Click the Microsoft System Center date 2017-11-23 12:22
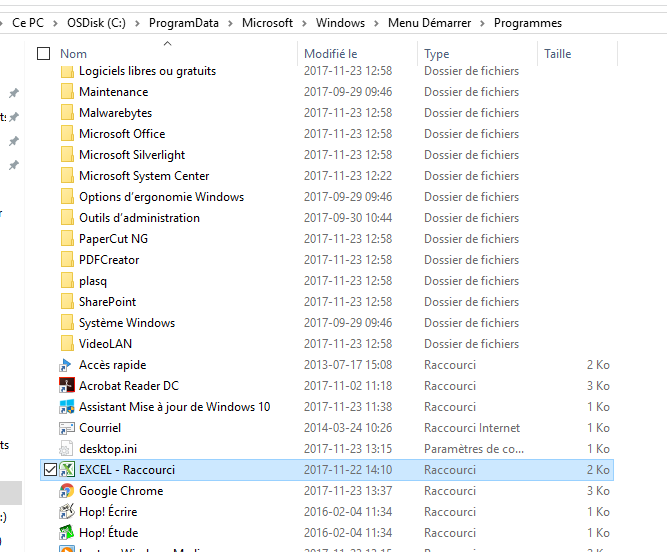Screen dimensions: 667x552 point(348,176)
